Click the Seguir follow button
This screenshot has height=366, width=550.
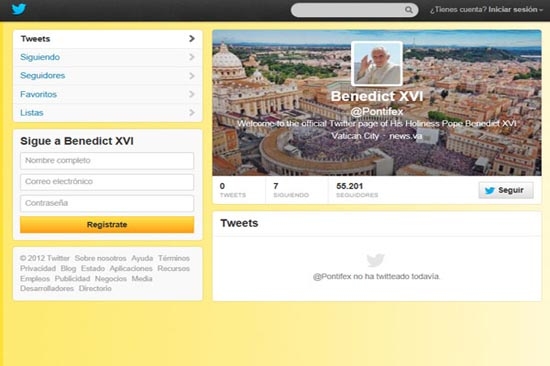coord(506,190)
